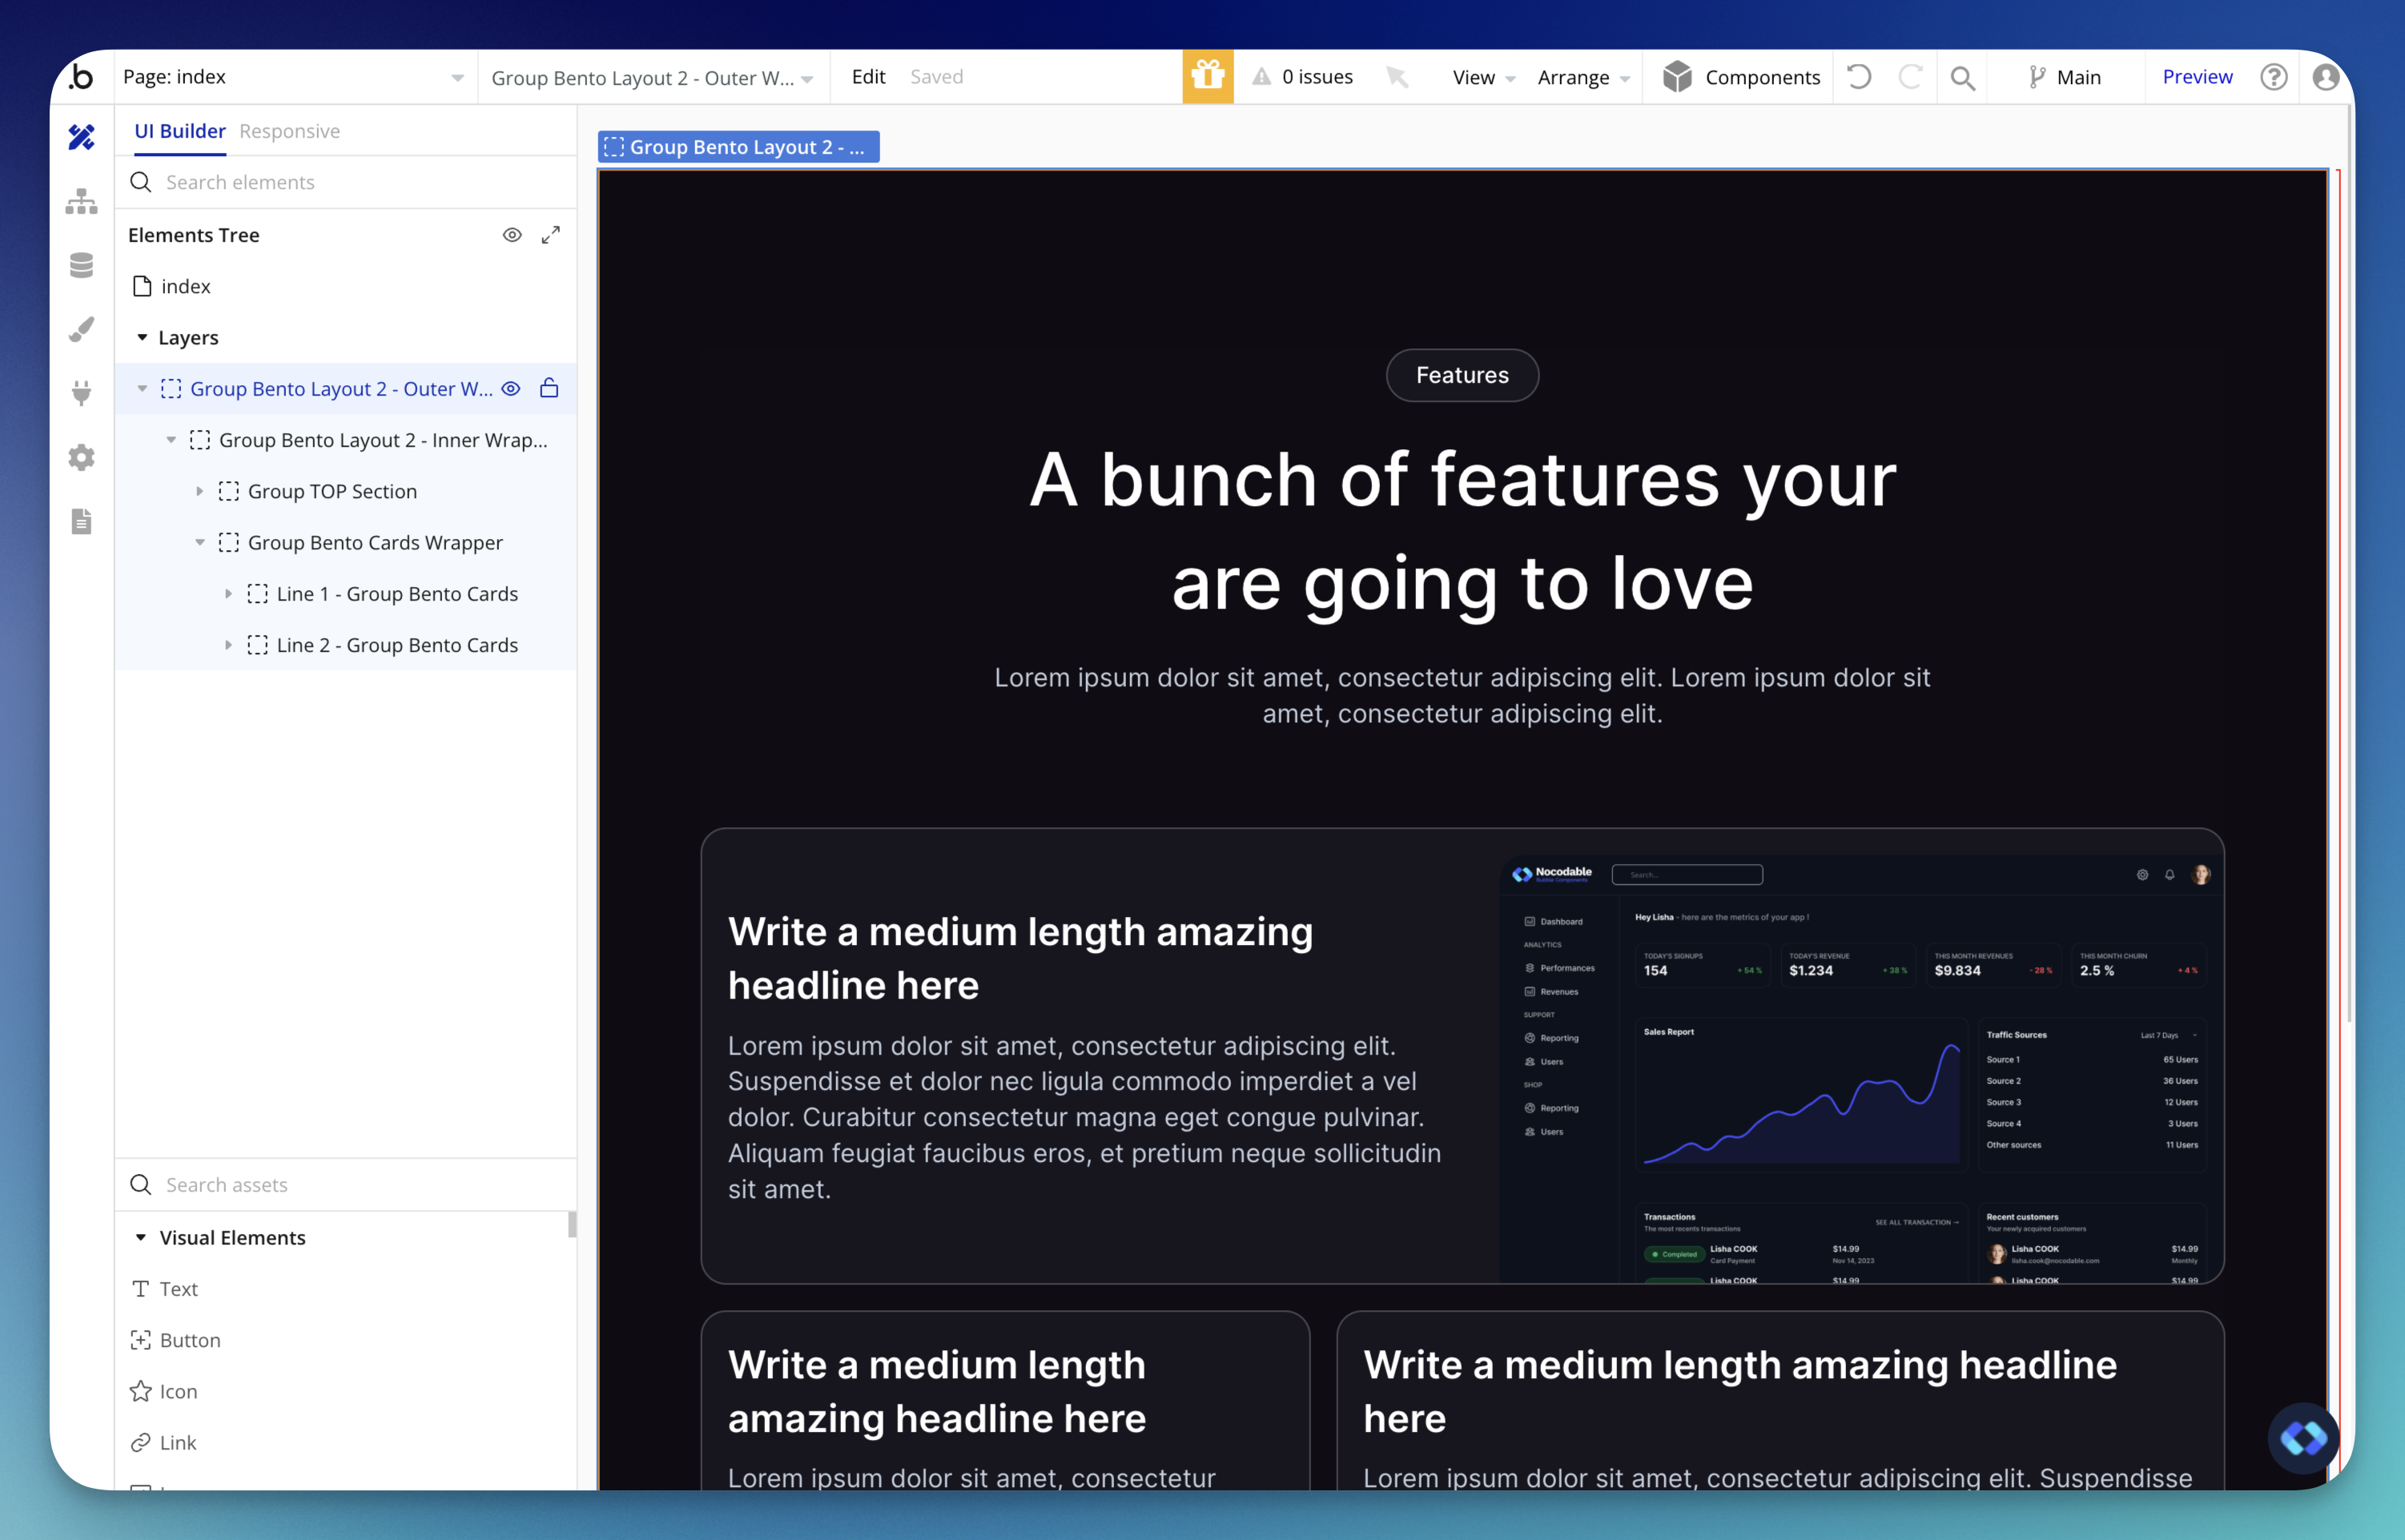Image resolution: width=2405 pixels, height=1540 pixels.
Task: Open the Styles tab paintbrush icon
Action: [x=82, y=329]
